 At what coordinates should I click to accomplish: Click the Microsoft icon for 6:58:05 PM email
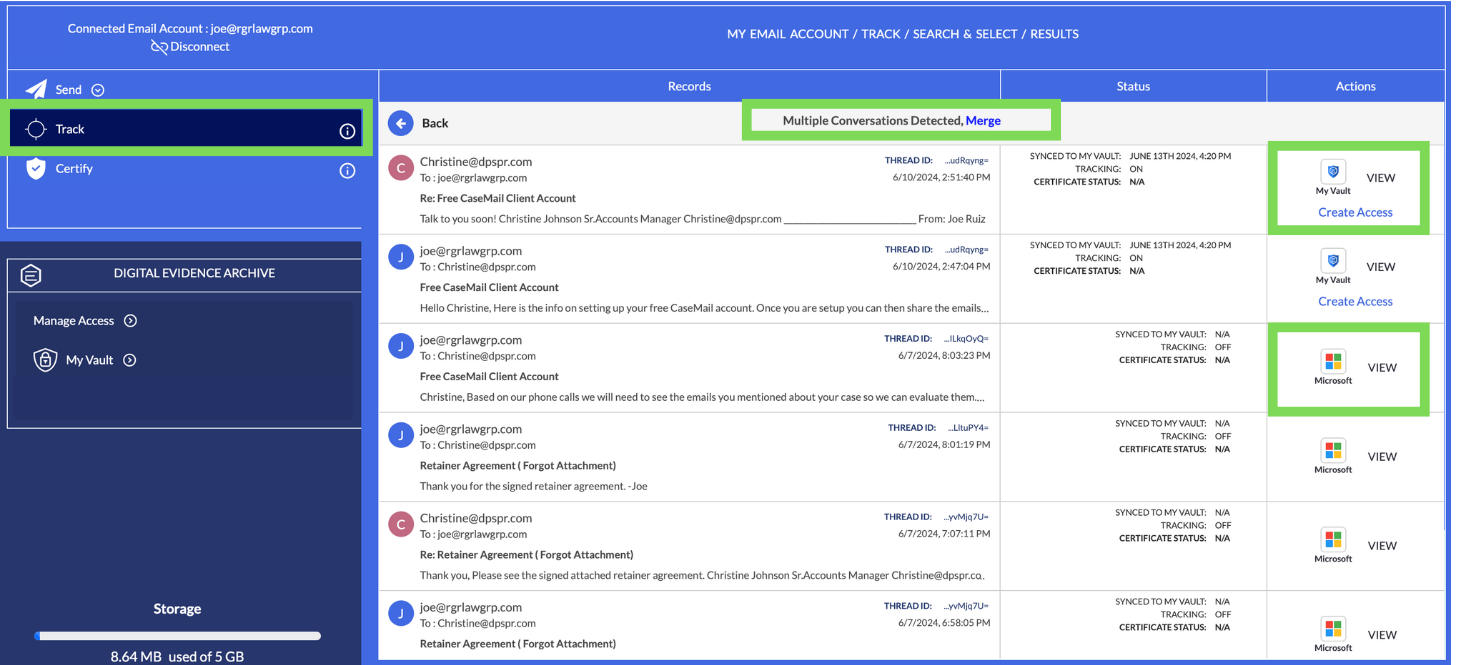click(x=1333, y=628)
